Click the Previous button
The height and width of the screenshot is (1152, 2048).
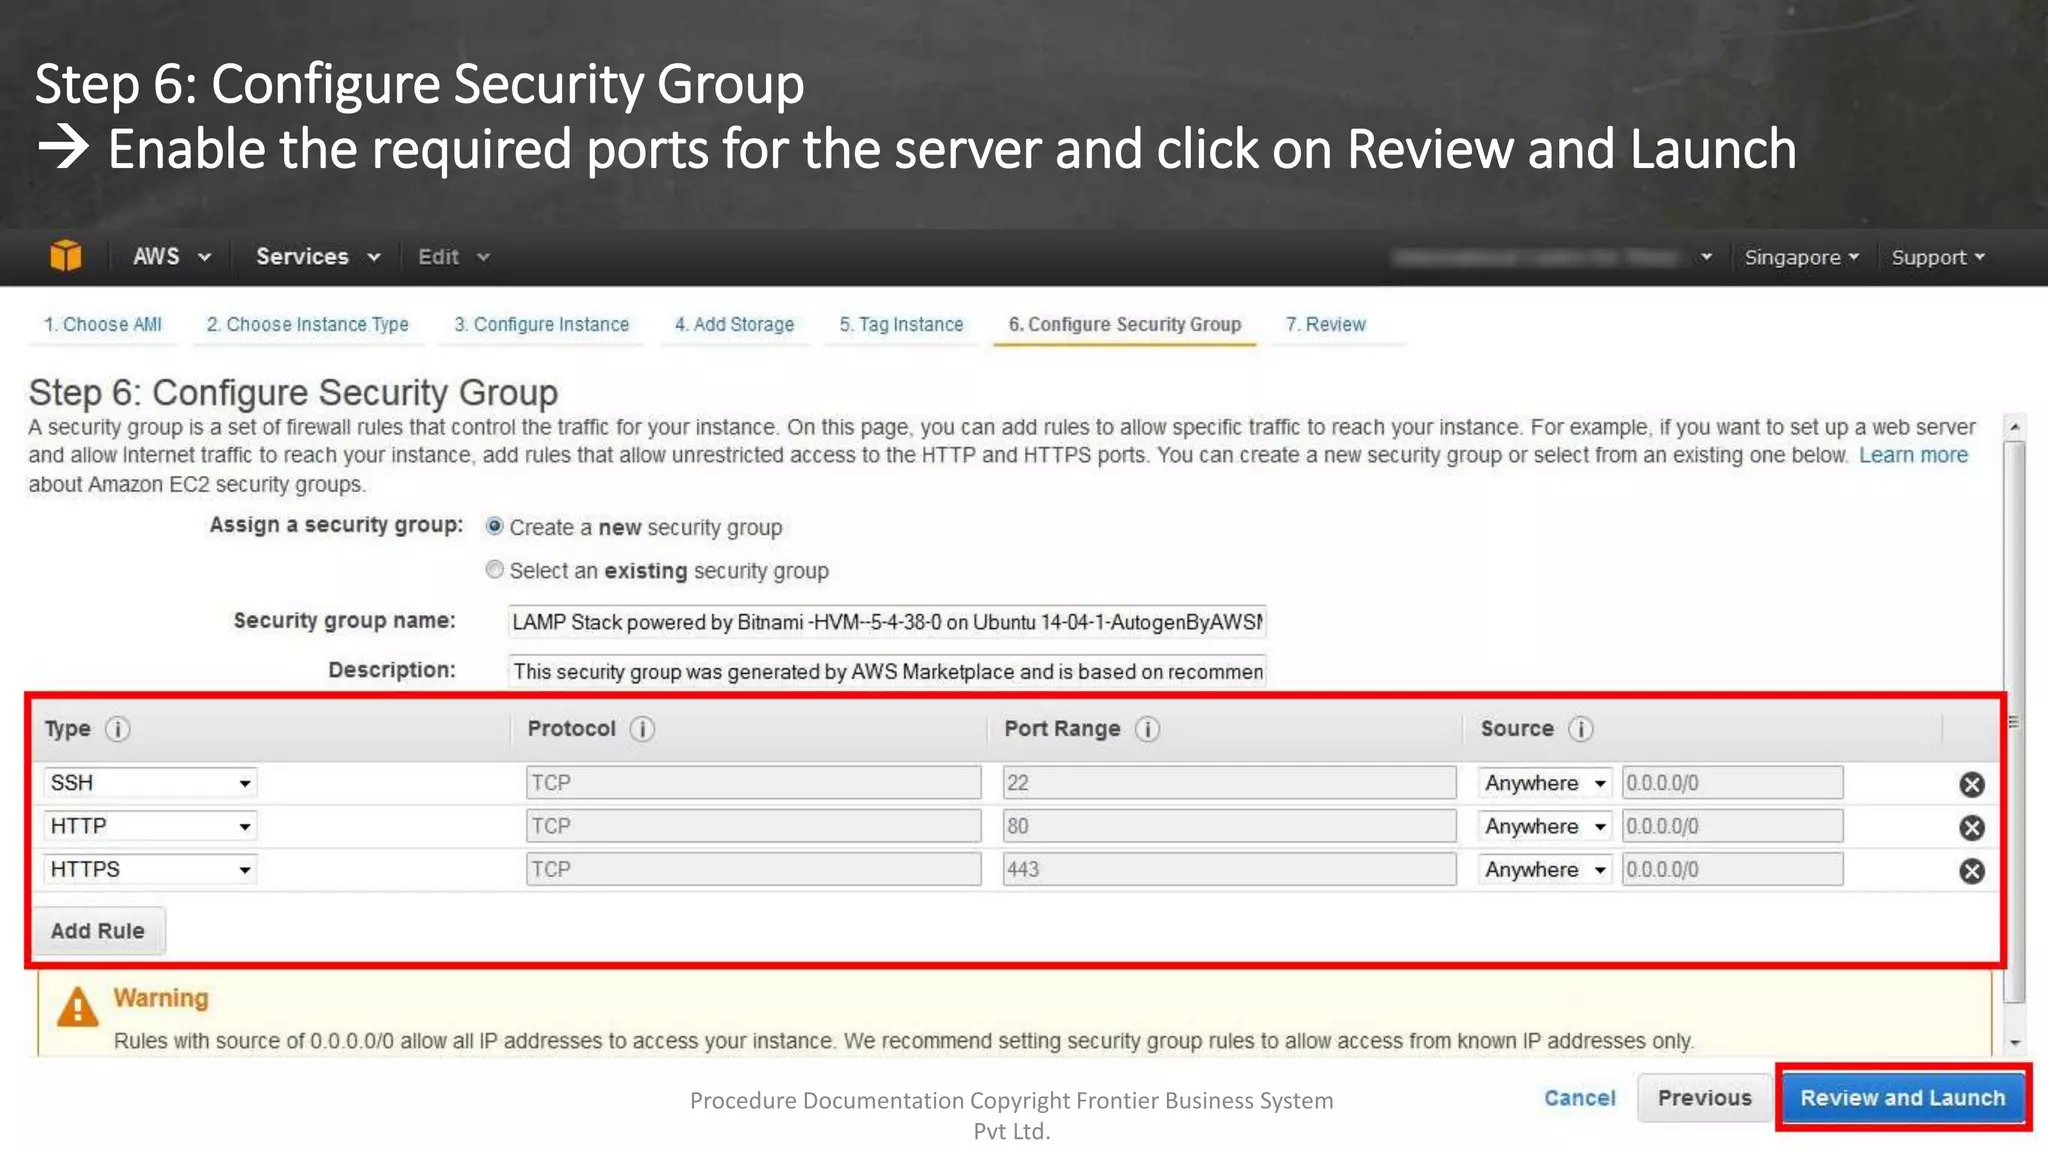(1704, 1098)
